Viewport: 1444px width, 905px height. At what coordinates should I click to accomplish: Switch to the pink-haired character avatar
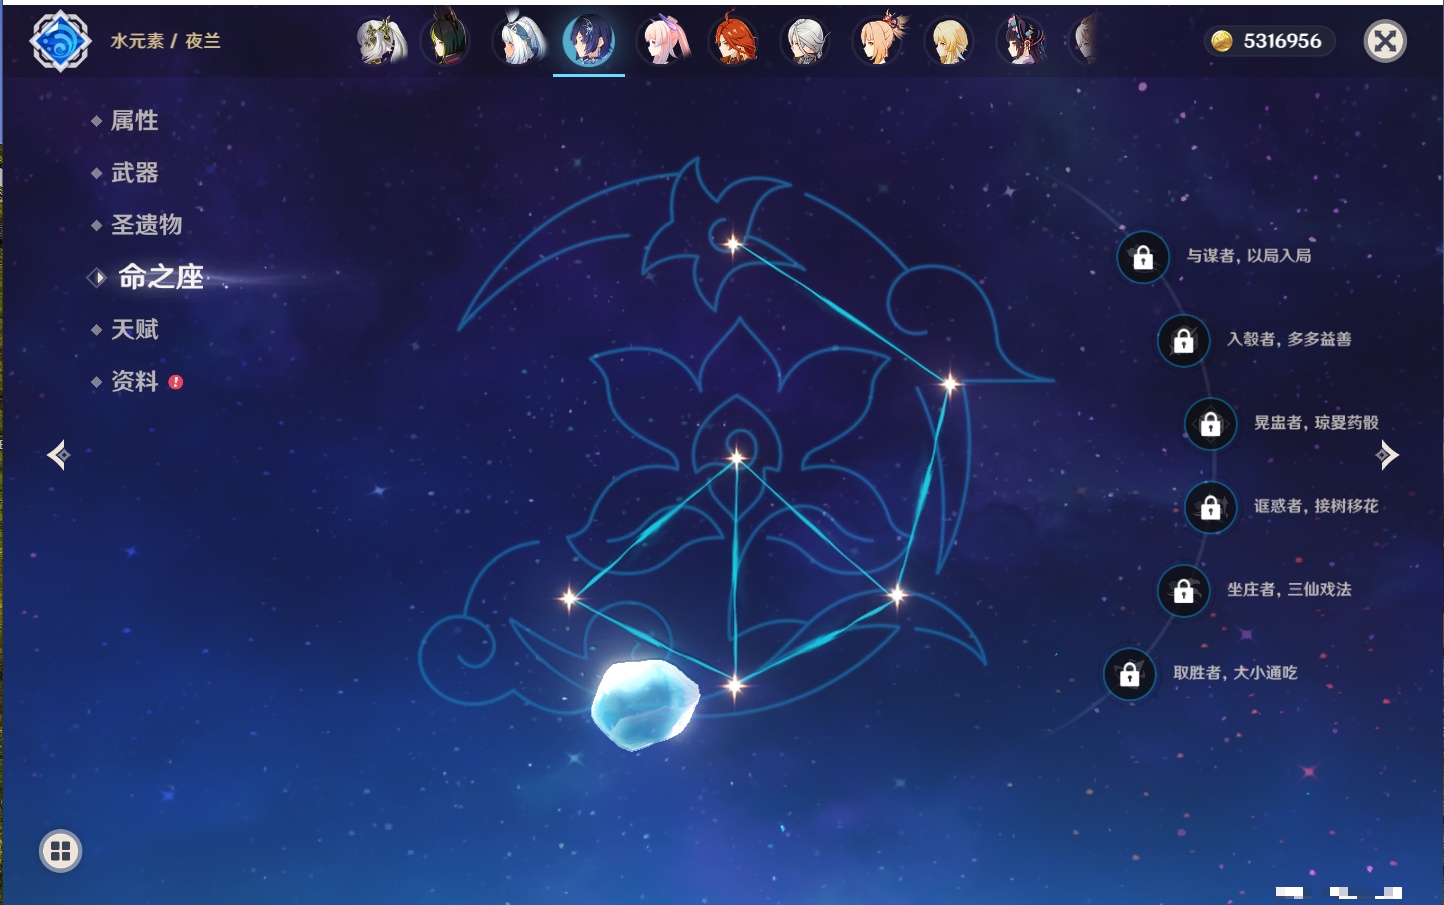click(x=664, y=41)
